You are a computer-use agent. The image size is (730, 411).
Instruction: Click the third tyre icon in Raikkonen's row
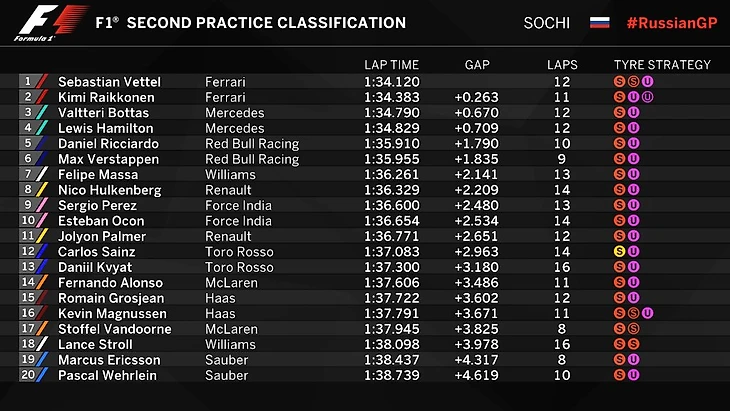pos(647,97)
